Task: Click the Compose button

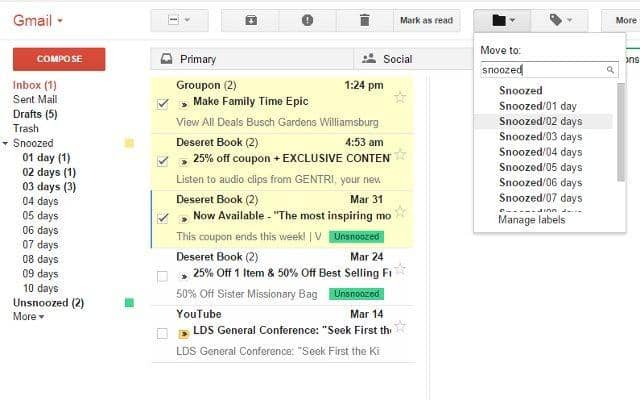Action: pos(59,59)
